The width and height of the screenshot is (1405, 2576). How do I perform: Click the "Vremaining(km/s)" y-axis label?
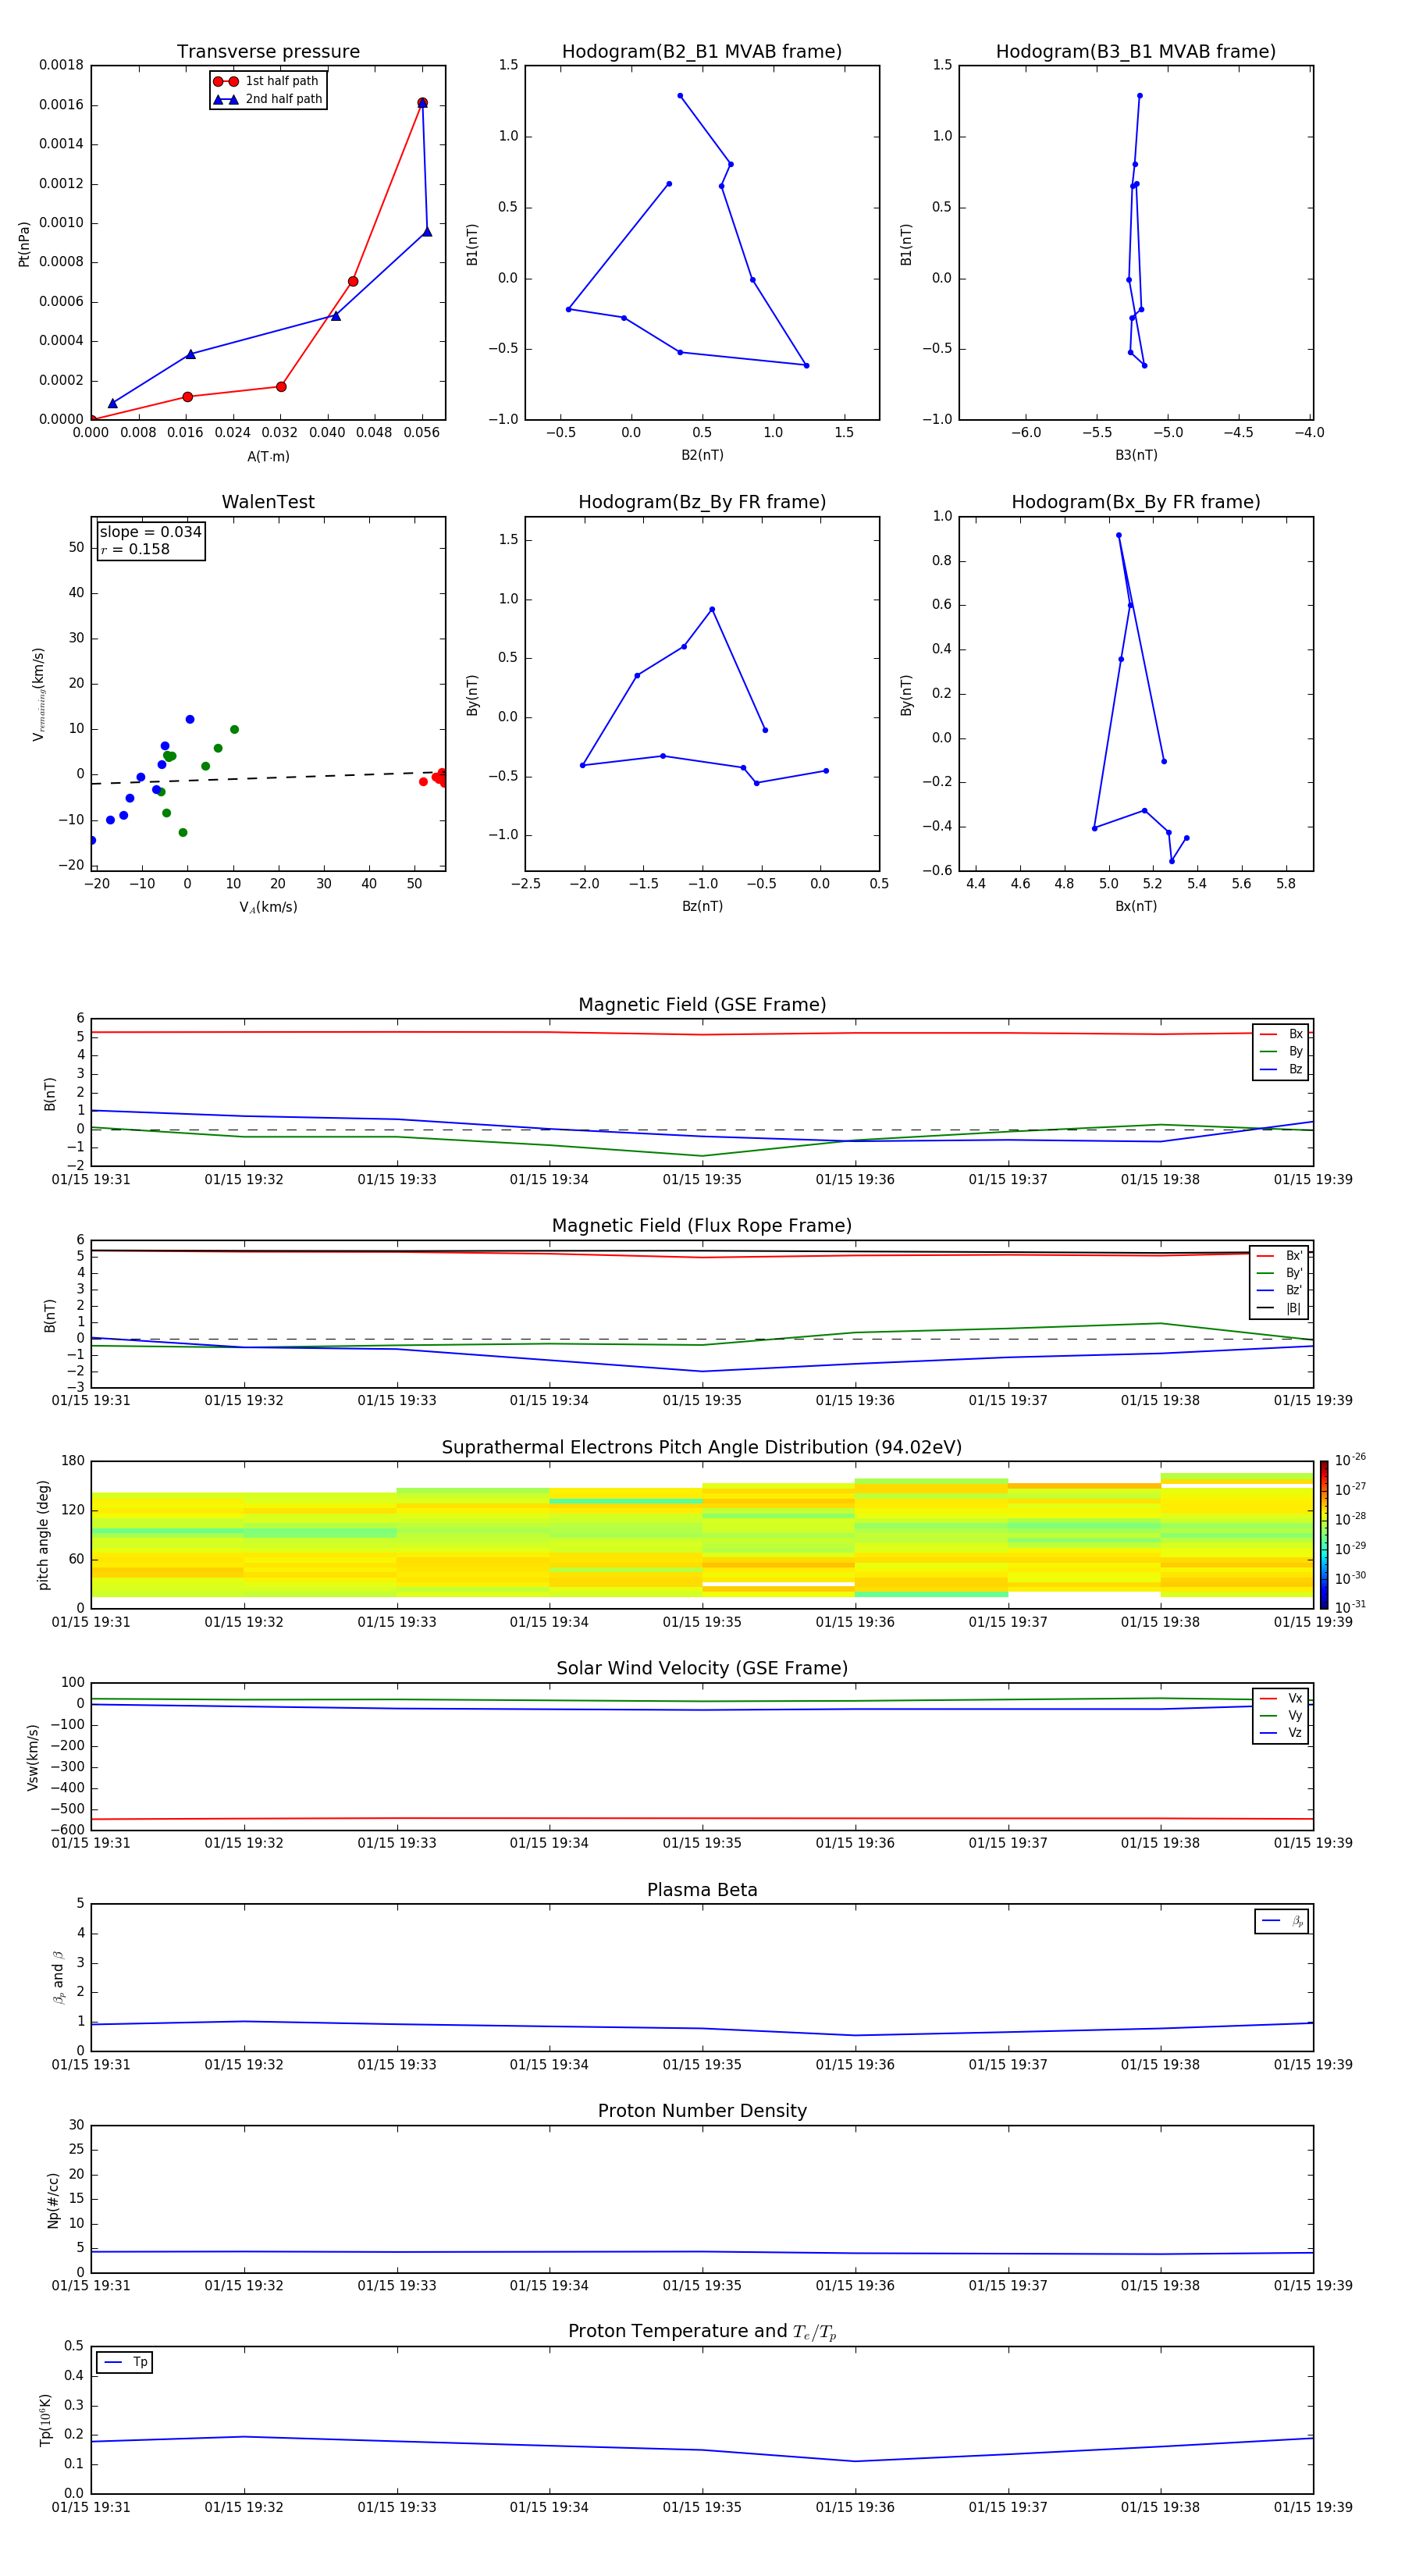pyautogui.click(x=38, y=694)
